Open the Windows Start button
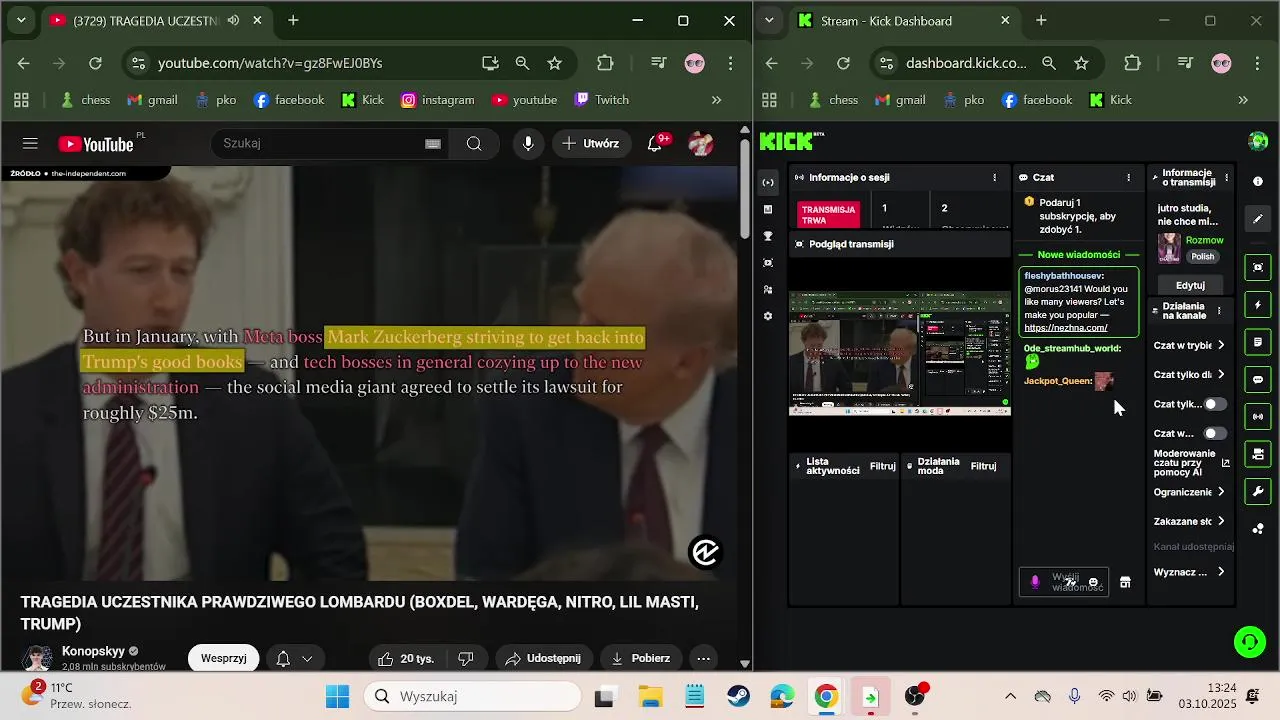 (338, 697)
